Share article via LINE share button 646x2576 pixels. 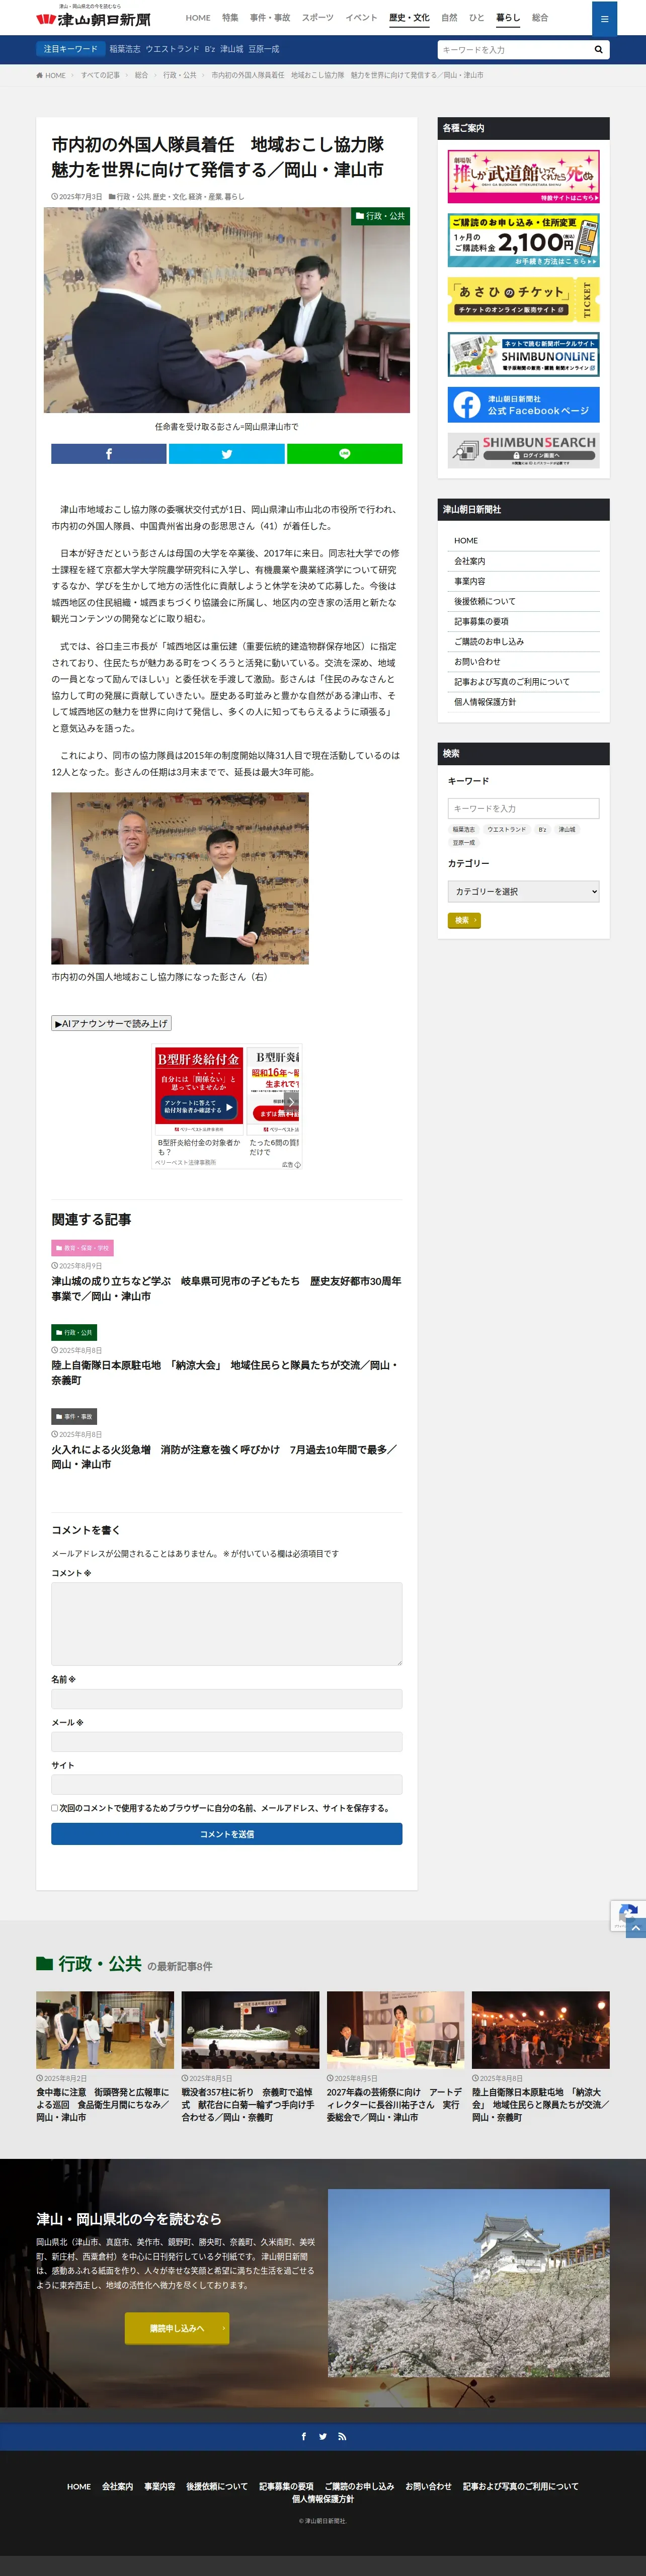click(x=345, y=454)
